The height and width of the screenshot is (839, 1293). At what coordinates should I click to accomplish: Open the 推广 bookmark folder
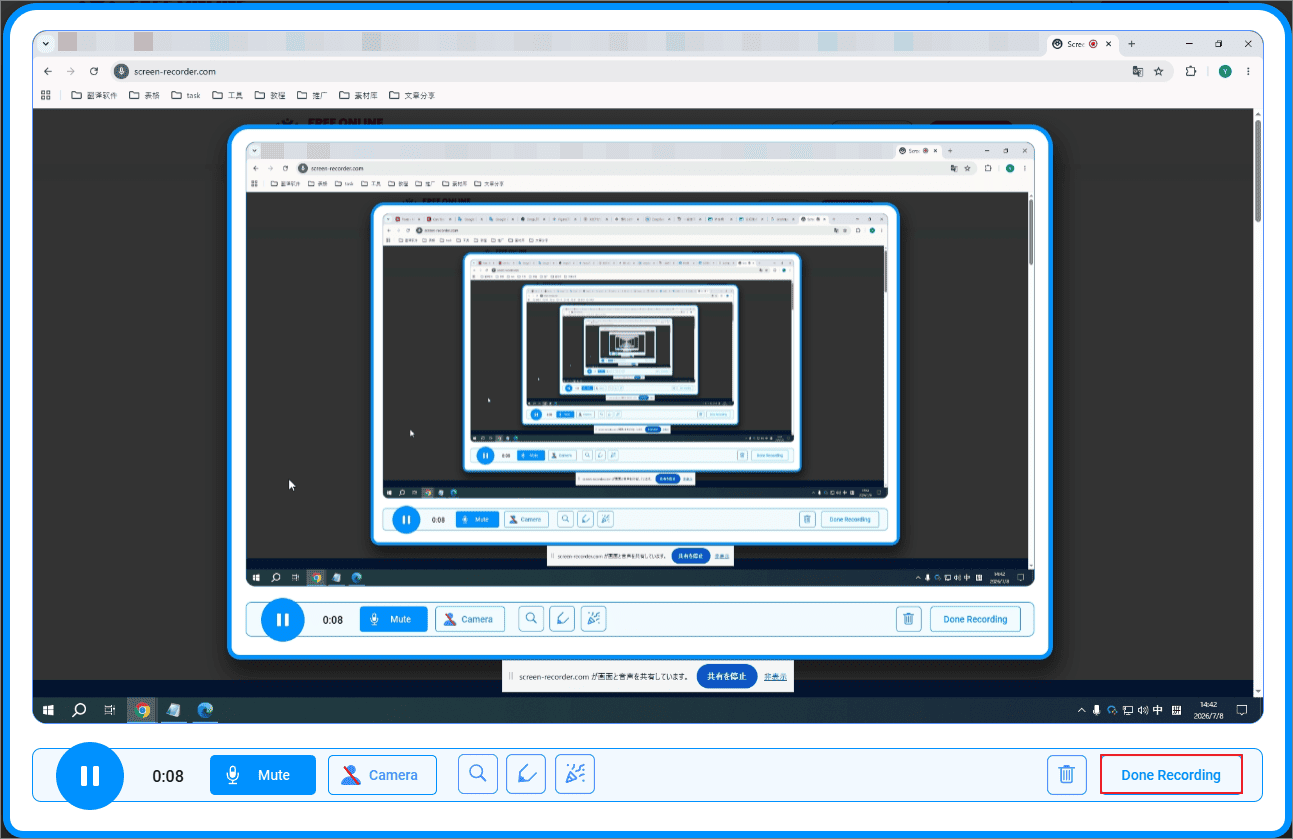[x=312, y=95]
